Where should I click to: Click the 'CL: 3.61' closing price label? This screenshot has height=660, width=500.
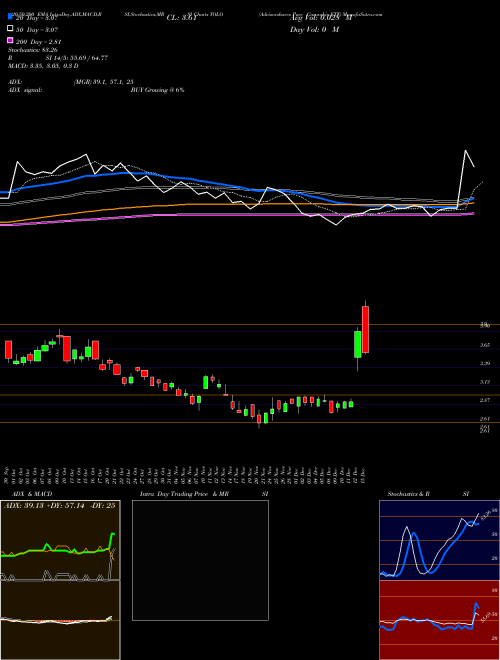[x=181, y=18]
